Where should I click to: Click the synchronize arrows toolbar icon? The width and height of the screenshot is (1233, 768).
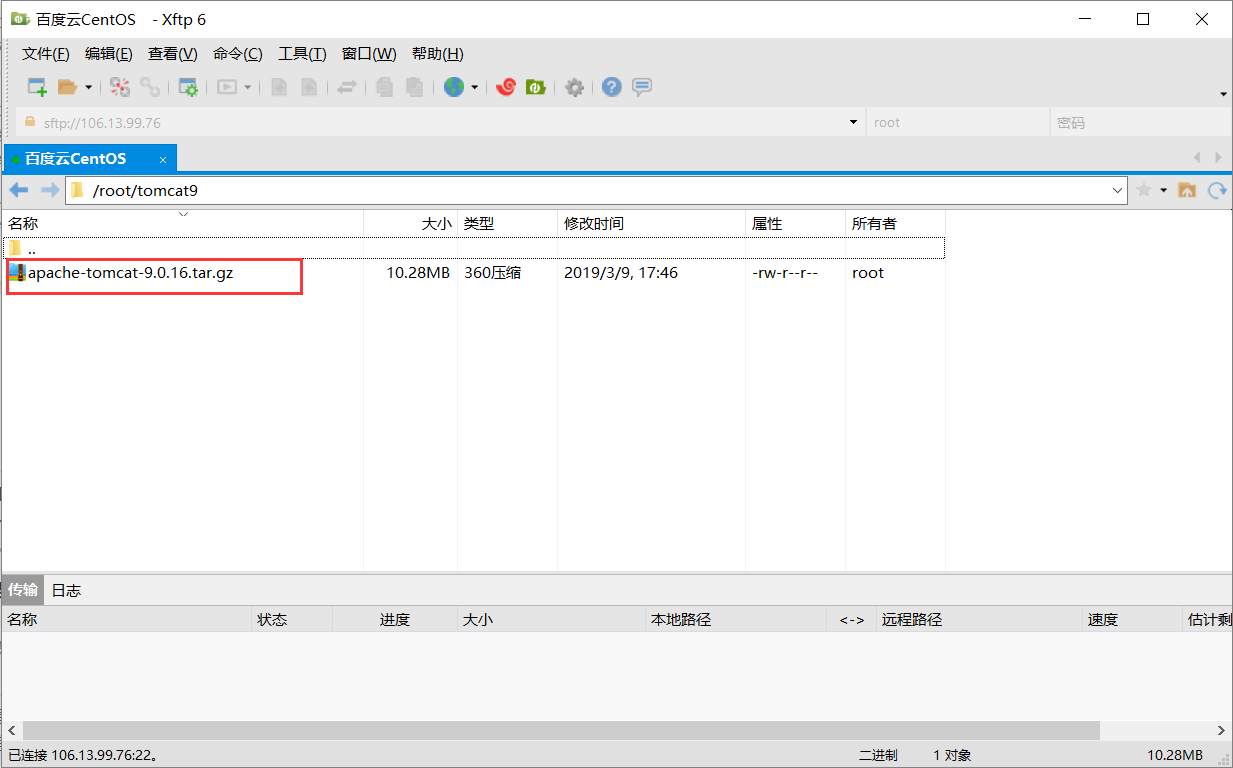tap(347, 87)
